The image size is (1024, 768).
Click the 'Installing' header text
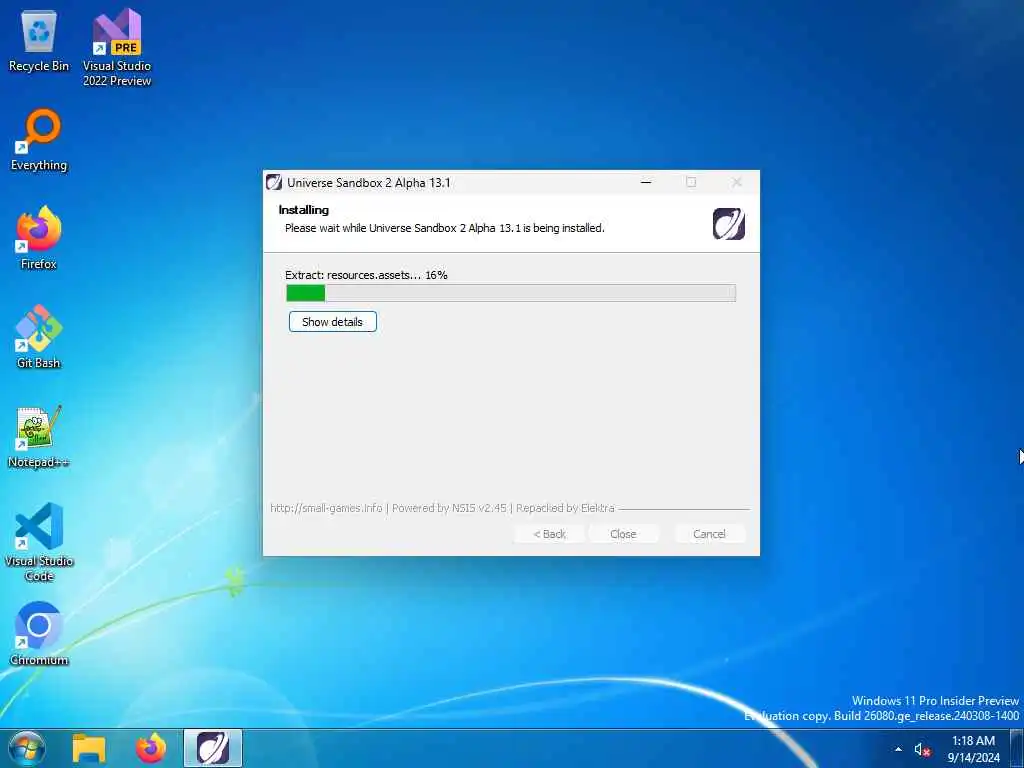304,210
